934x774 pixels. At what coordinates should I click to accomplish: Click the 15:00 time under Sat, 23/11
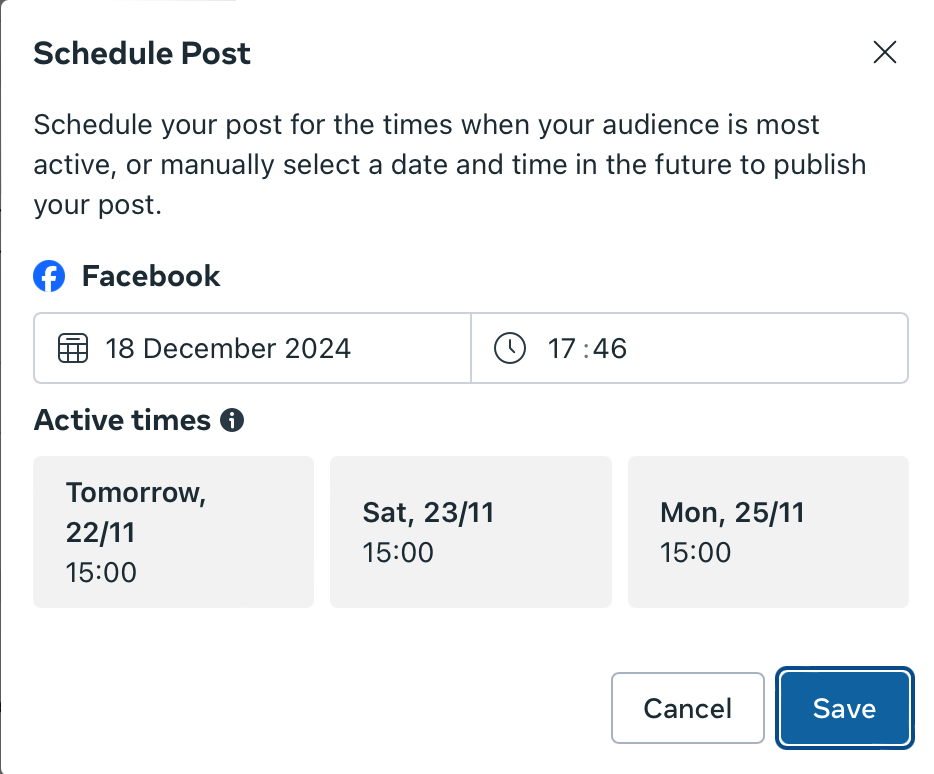coord(398,552)
